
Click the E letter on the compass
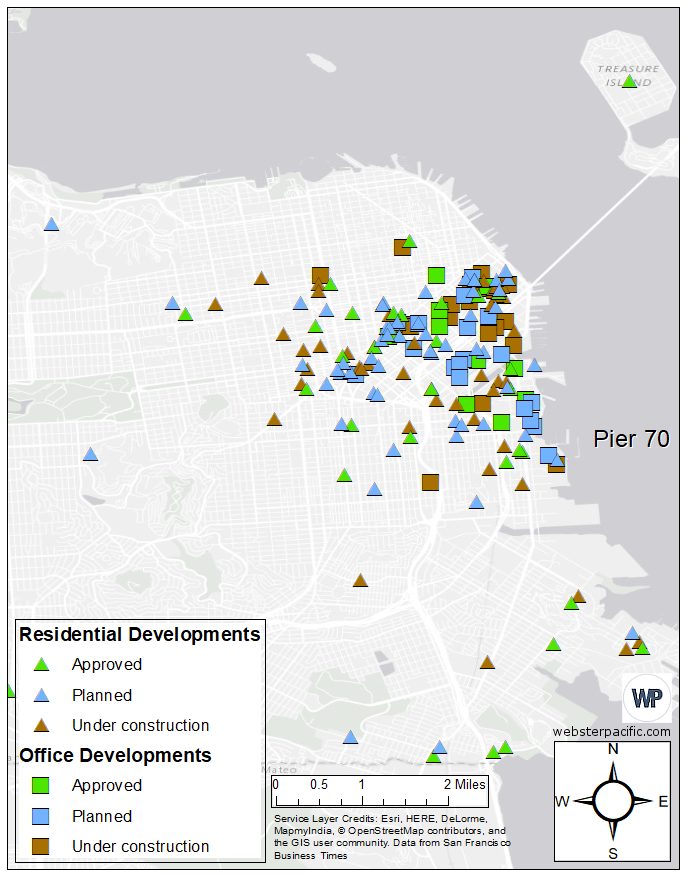pos(663,801)
